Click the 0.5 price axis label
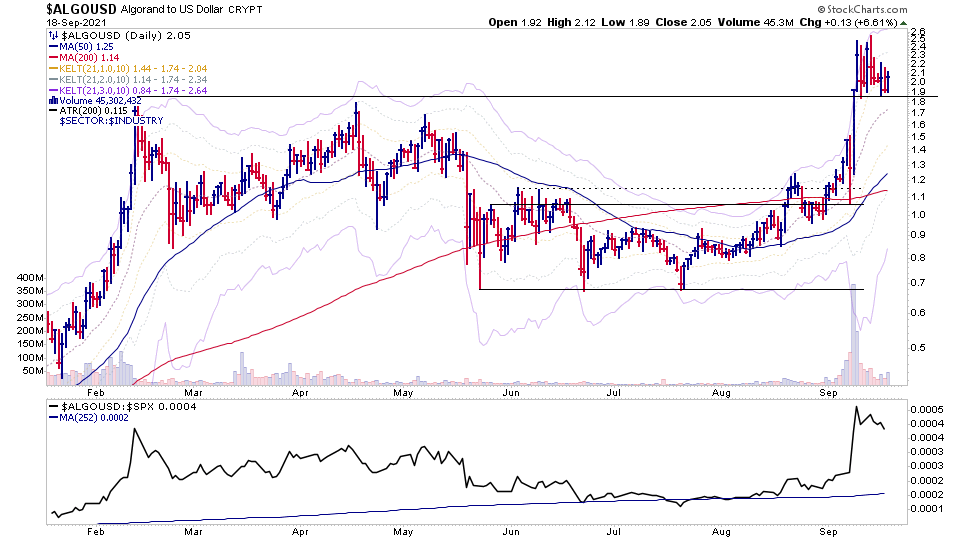Image resolution: width=960 pixels, height=540 pixels. (x=918, y=348)
